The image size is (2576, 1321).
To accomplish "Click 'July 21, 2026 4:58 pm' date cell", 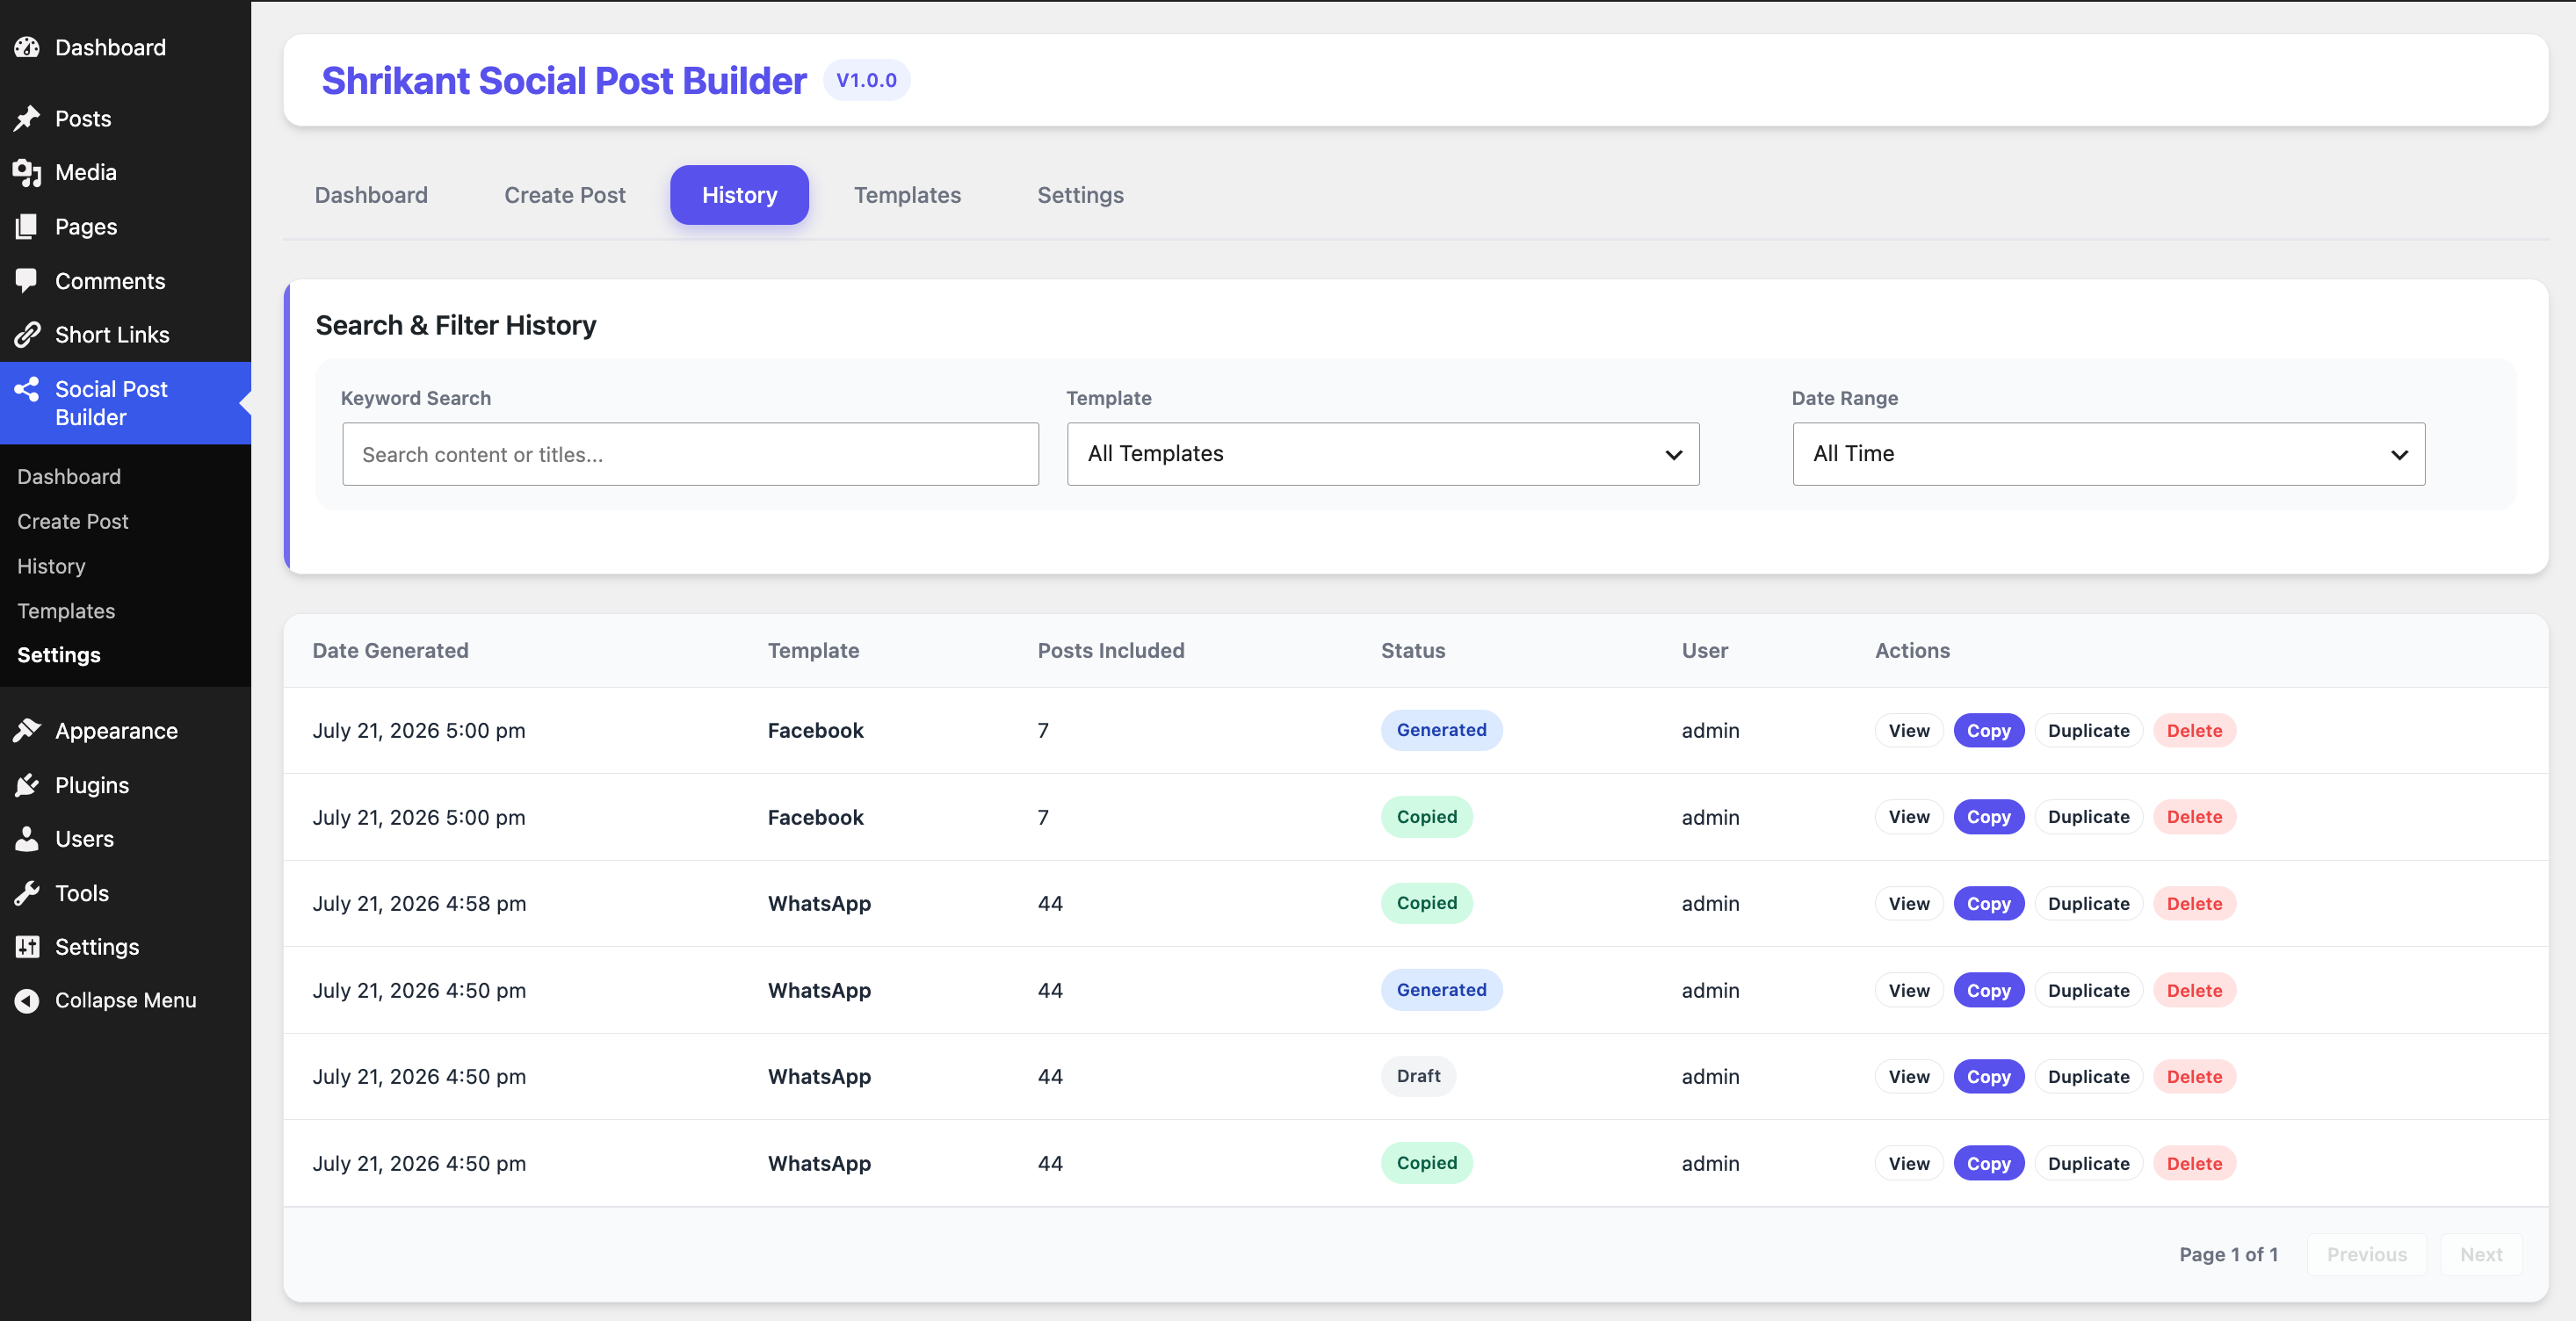I will tap(419, 903).
